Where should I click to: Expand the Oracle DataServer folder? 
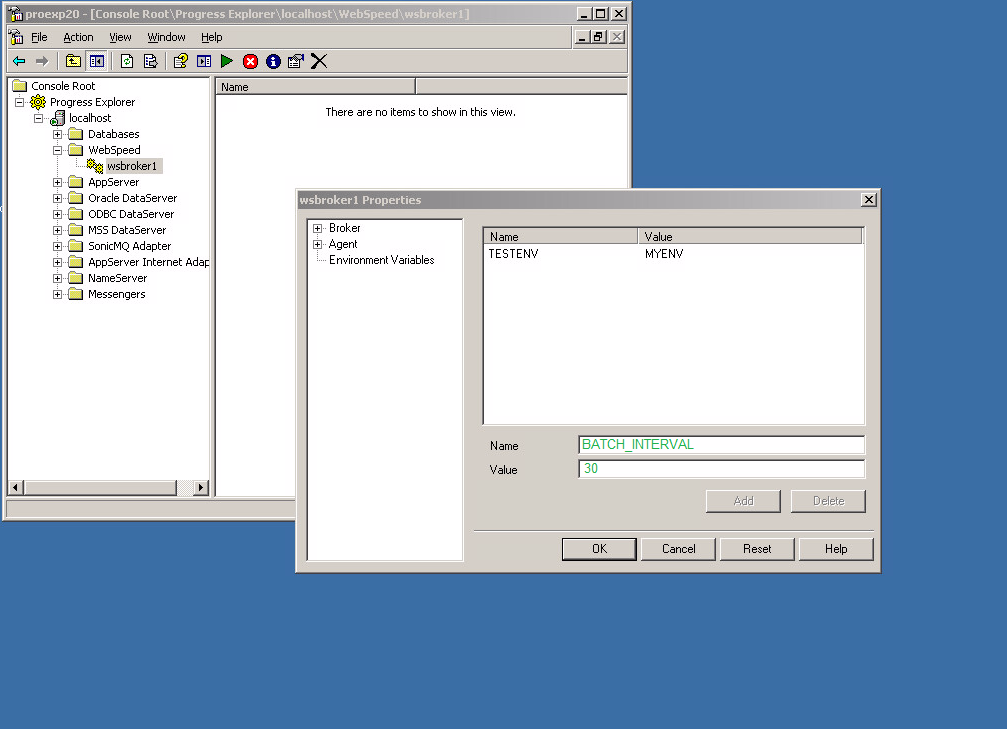[x=57, y=198]
